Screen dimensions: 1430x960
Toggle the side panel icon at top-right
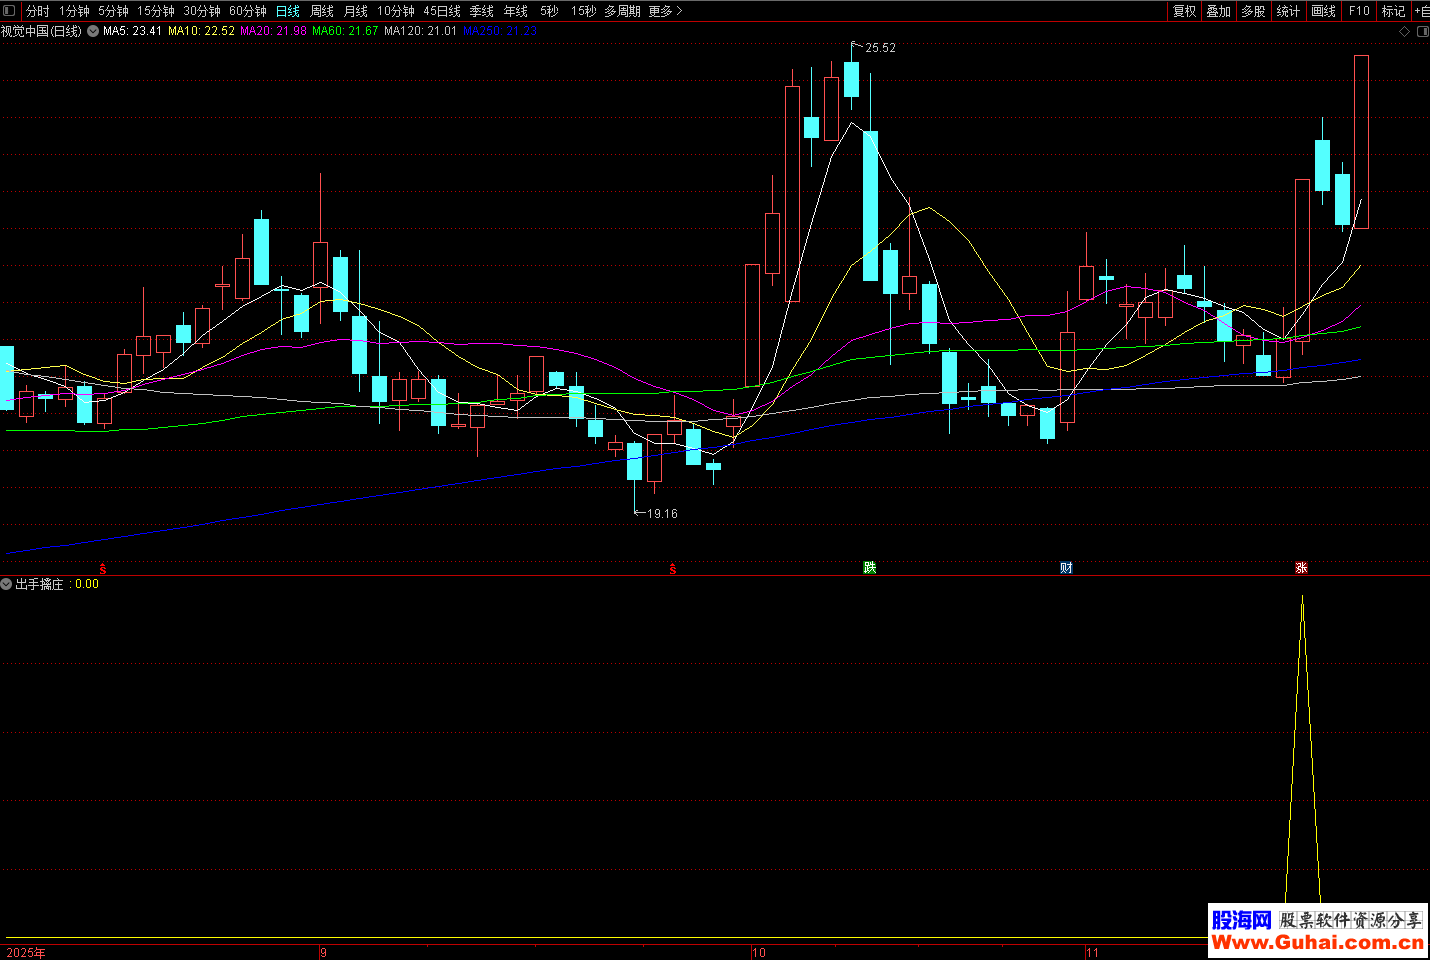point(1422,32)
